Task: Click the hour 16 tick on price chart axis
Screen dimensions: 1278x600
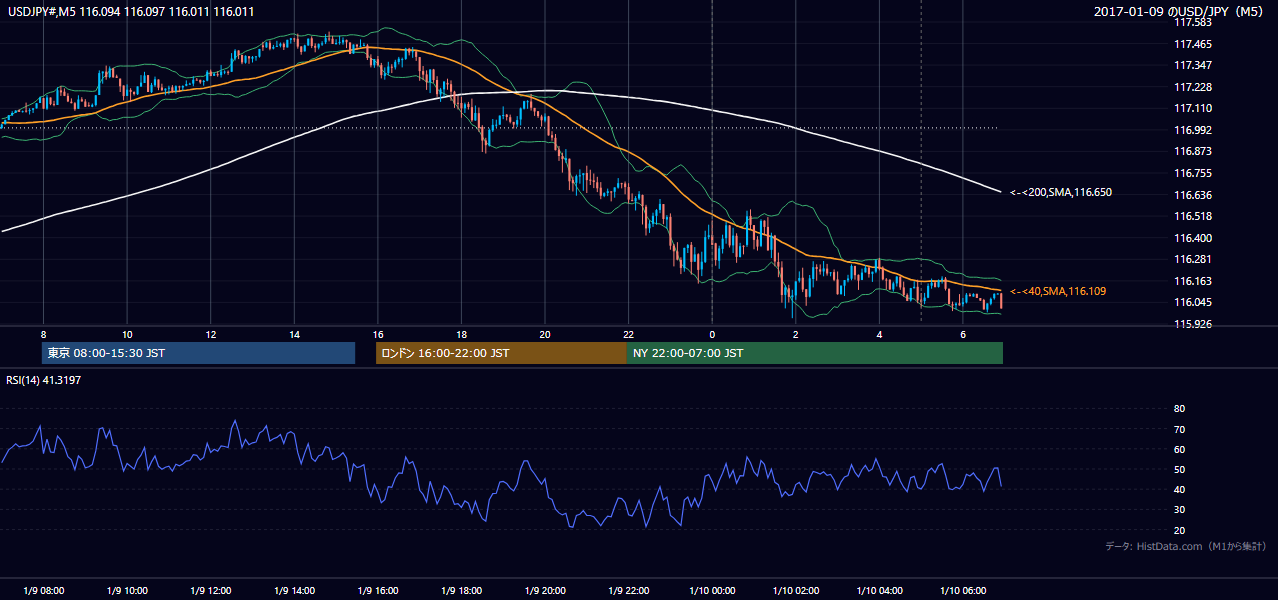Action: 378,334
